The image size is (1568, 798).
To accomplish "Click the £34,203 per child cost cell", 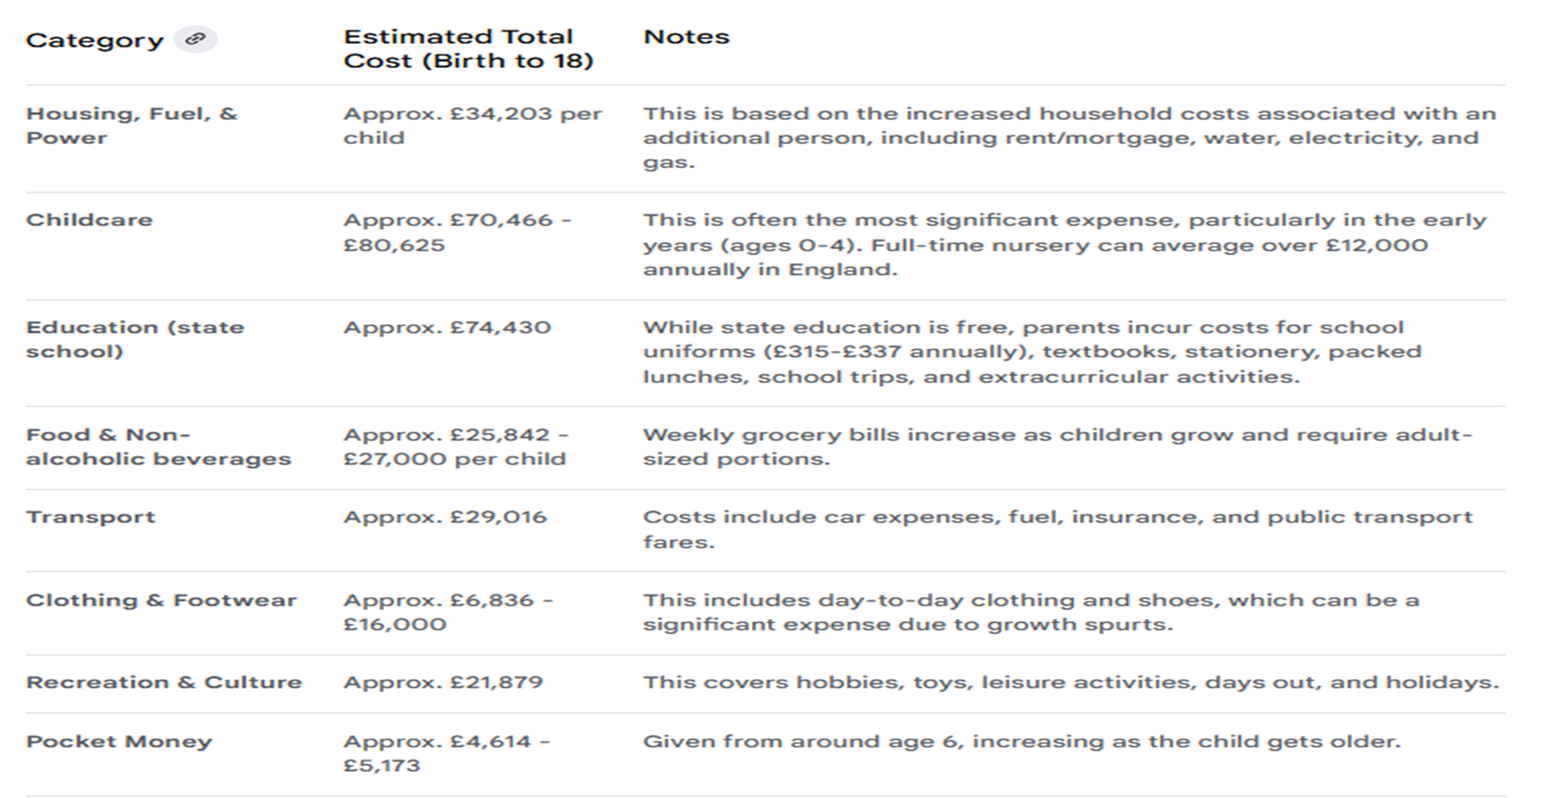I will coord(472,126).
